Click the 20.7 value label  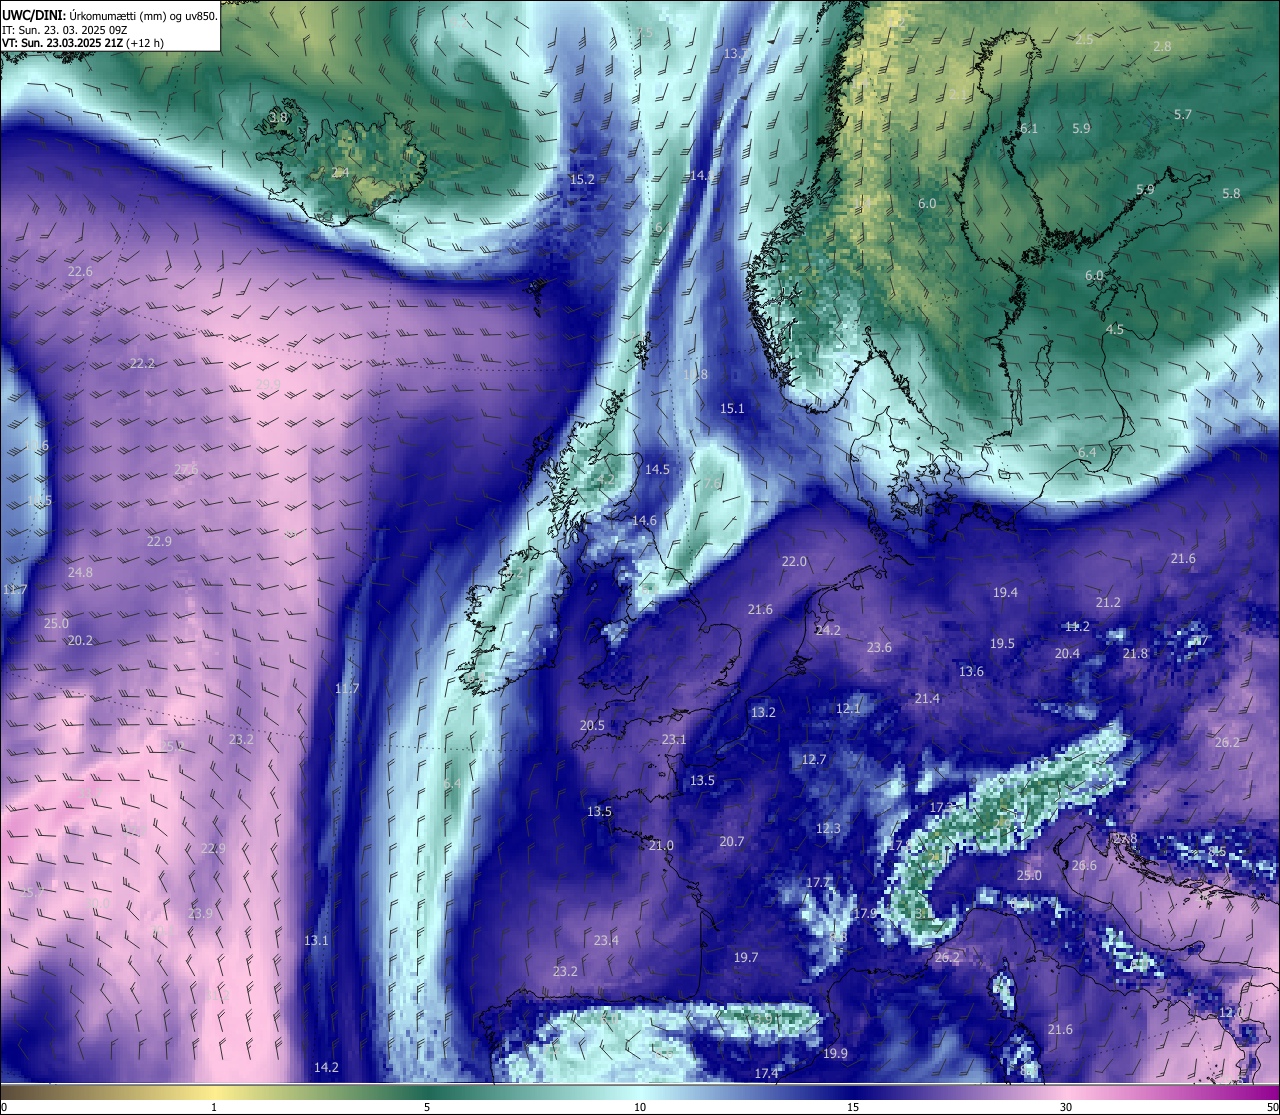pos(732,841)
